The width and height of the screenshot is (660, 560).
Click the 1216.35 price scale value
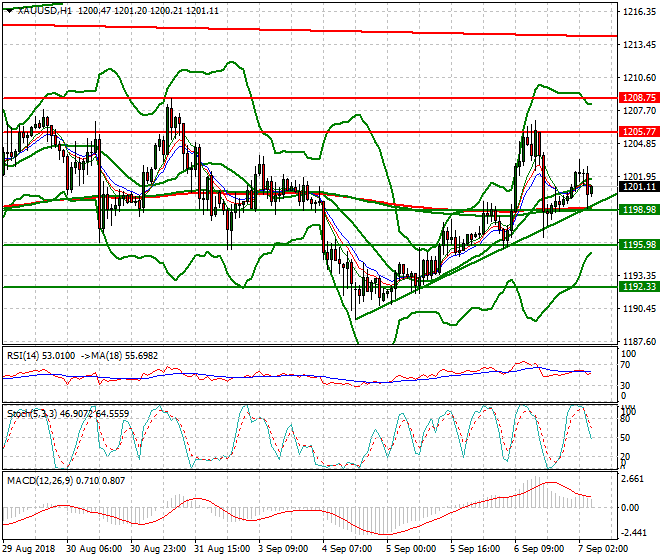[x=639, y=12]
